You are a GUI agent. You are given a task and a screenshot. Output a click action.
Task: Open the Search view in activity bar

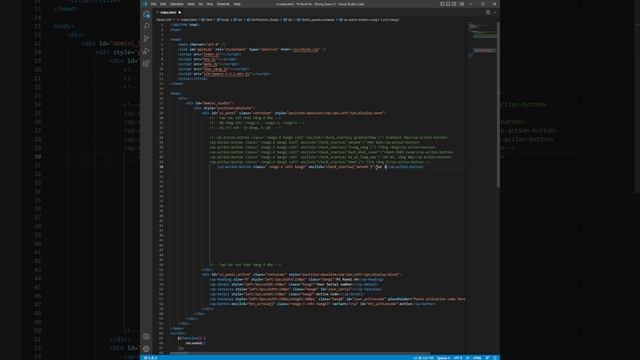pyautogui.click(x=147, y=26)
